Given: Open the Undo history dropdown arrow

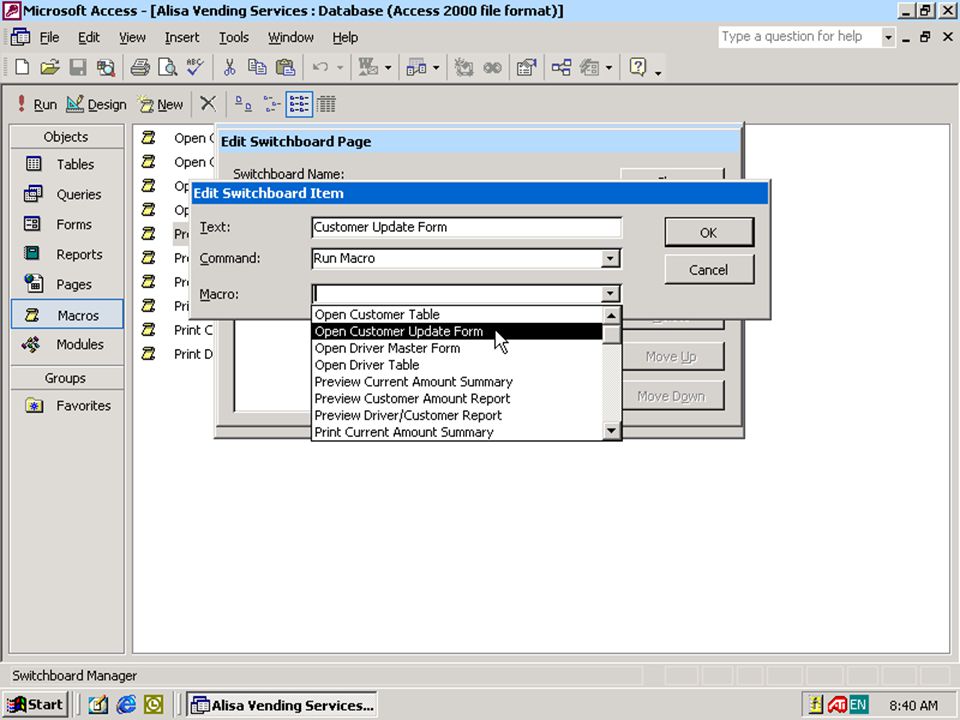Looking at the screenshot, I should click(339, 67).
